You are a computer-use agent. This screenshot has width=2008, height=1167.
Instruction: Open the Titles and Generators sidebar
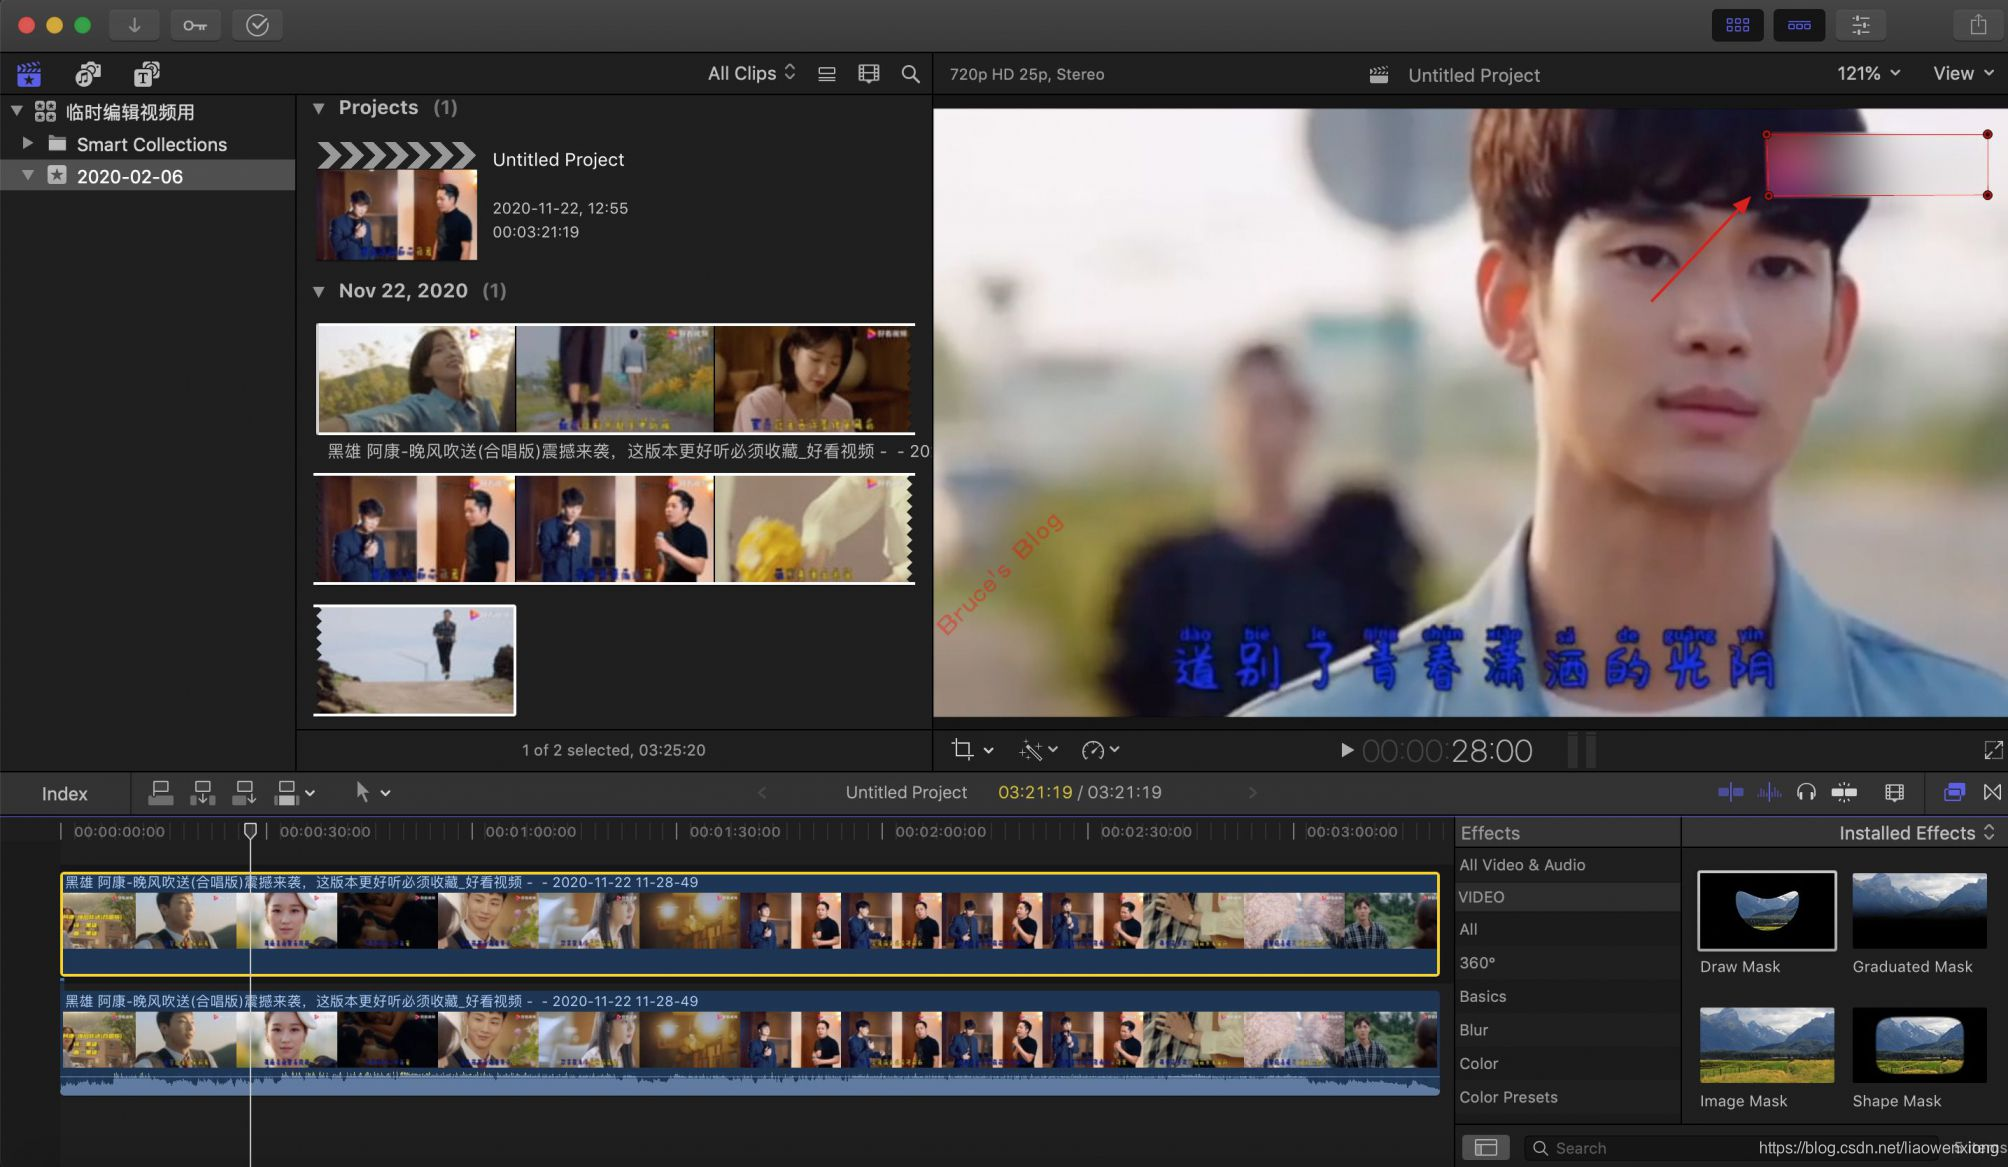tap(146, 74)
